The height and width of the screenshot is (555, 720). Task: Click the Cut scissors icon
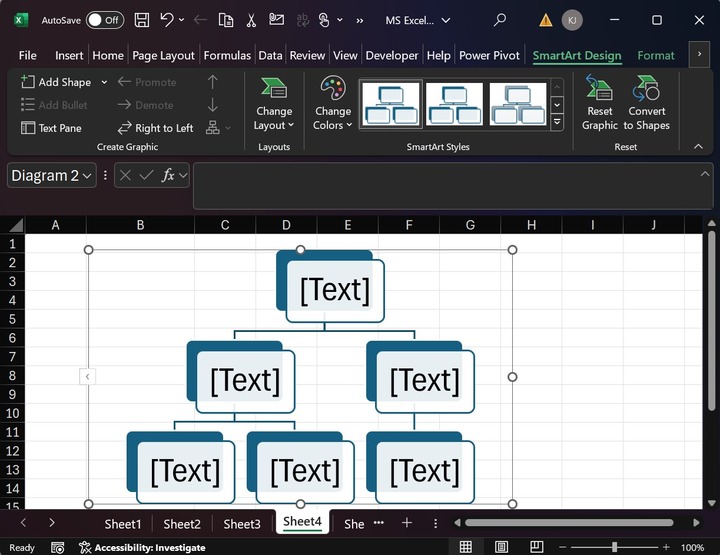pos(251,19)
